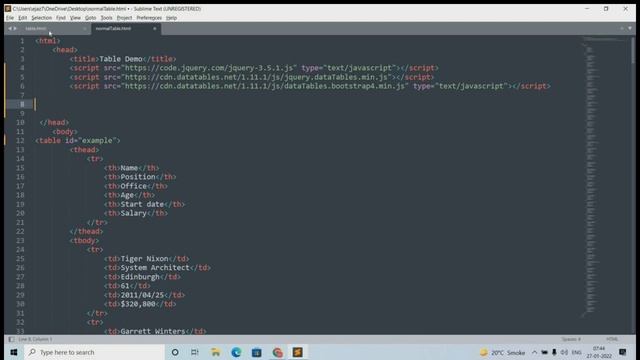The width and height of the screenshot is (640, 360).
Task: Open the View menu
Action: coord(75,18)
